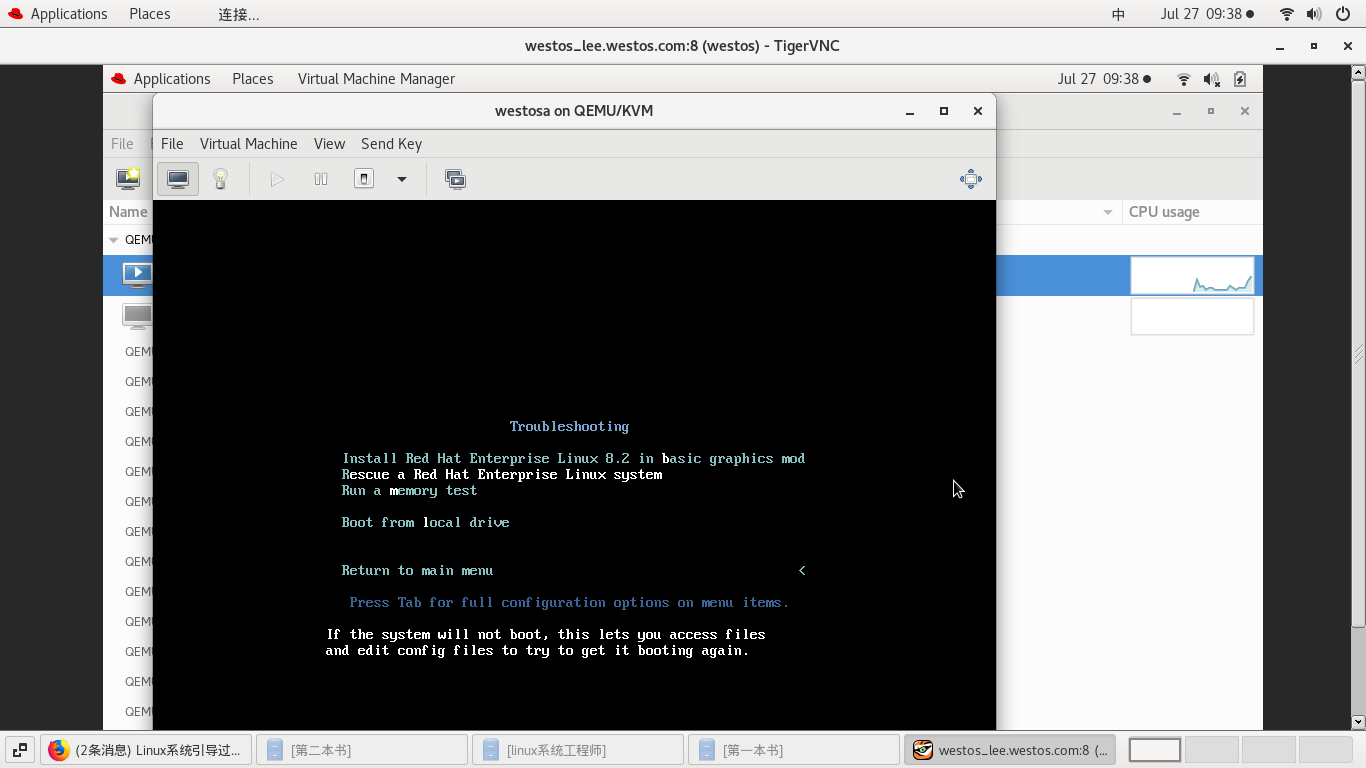Click the show desktop icon in bottom panel
This screenshot has height=768, width=1366.
[x=19, y=750]
